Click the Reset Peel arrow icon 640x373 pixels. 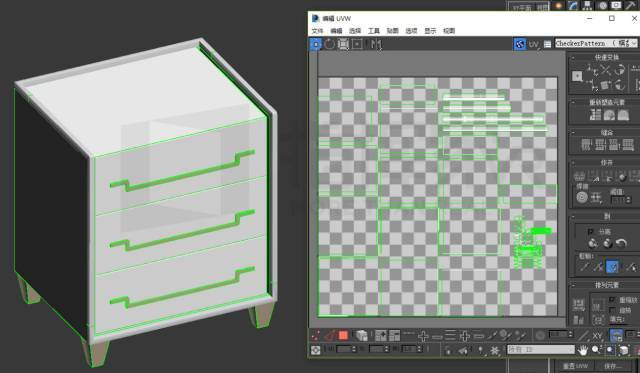point(621,244)
